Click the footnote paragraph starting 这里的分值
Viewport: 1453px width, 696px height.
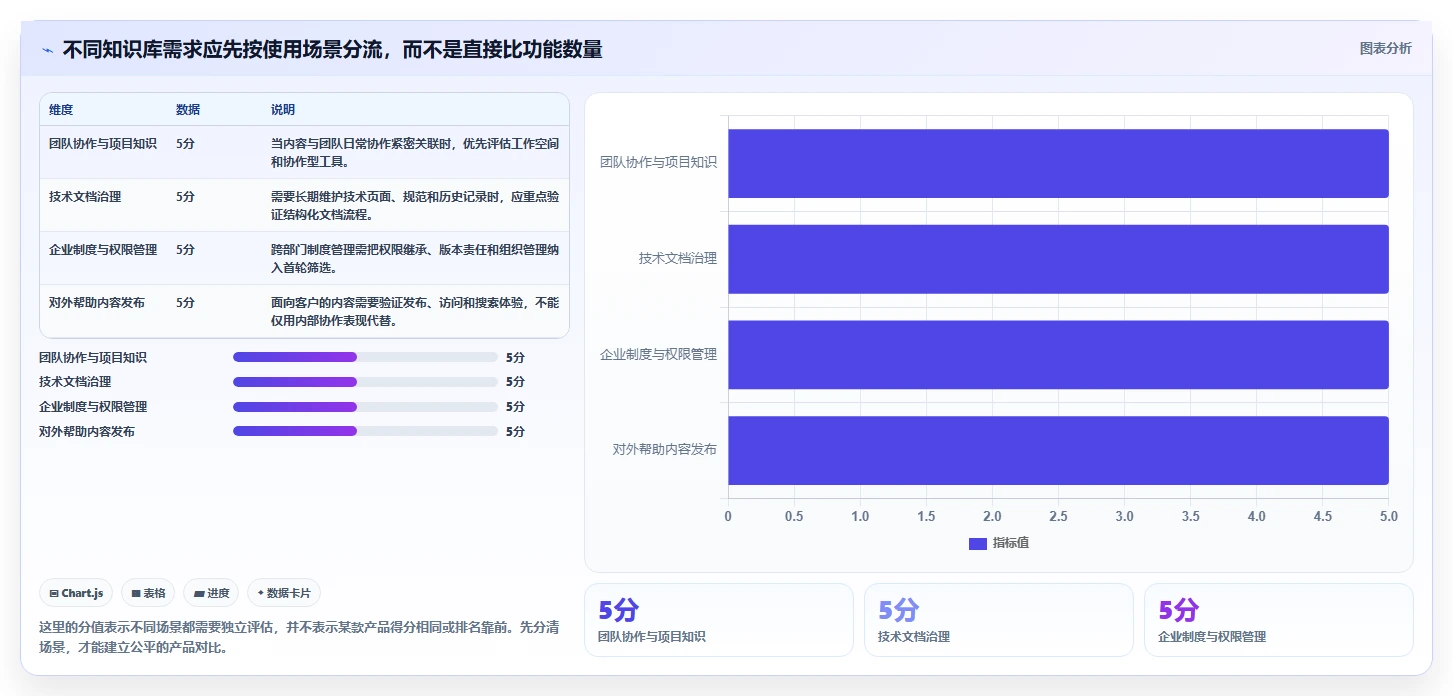(297, 637)
